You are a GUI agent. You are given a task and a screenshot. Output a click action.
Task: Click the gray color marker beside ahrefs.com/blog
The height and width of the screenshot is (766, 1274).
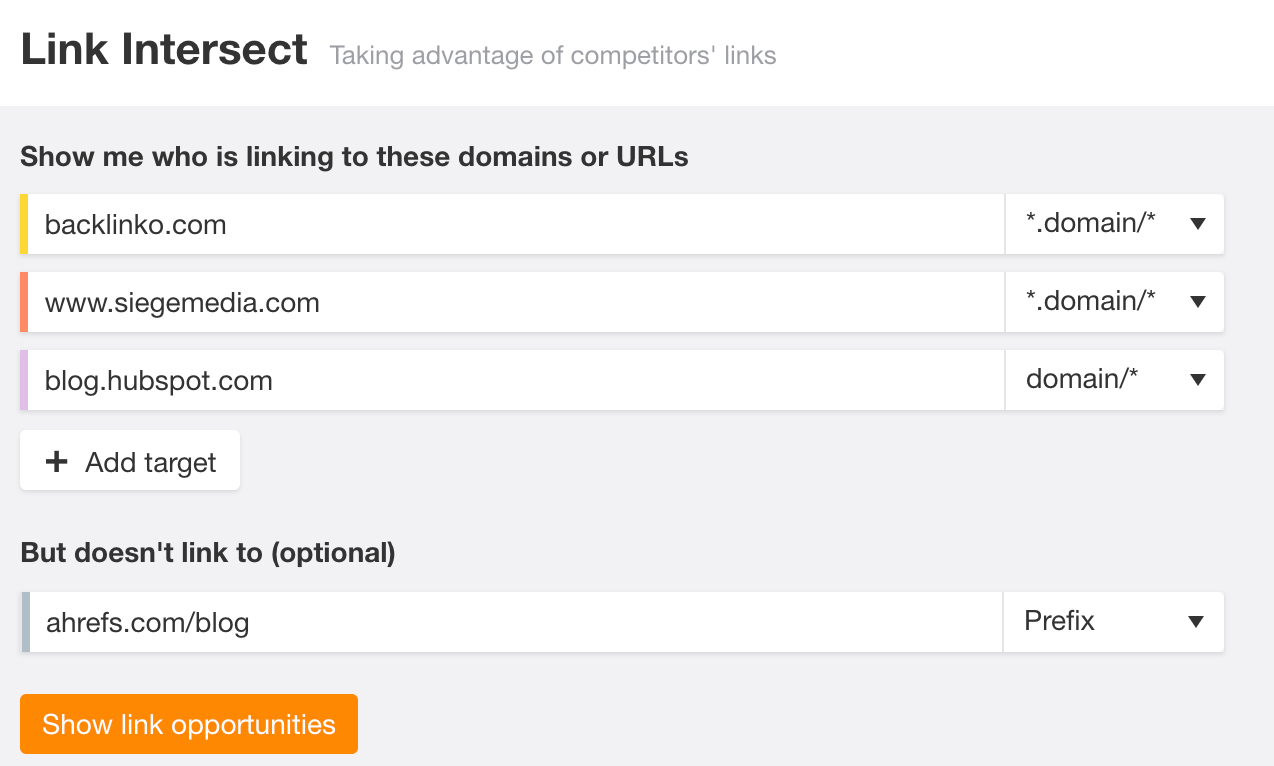coord(25,622)
